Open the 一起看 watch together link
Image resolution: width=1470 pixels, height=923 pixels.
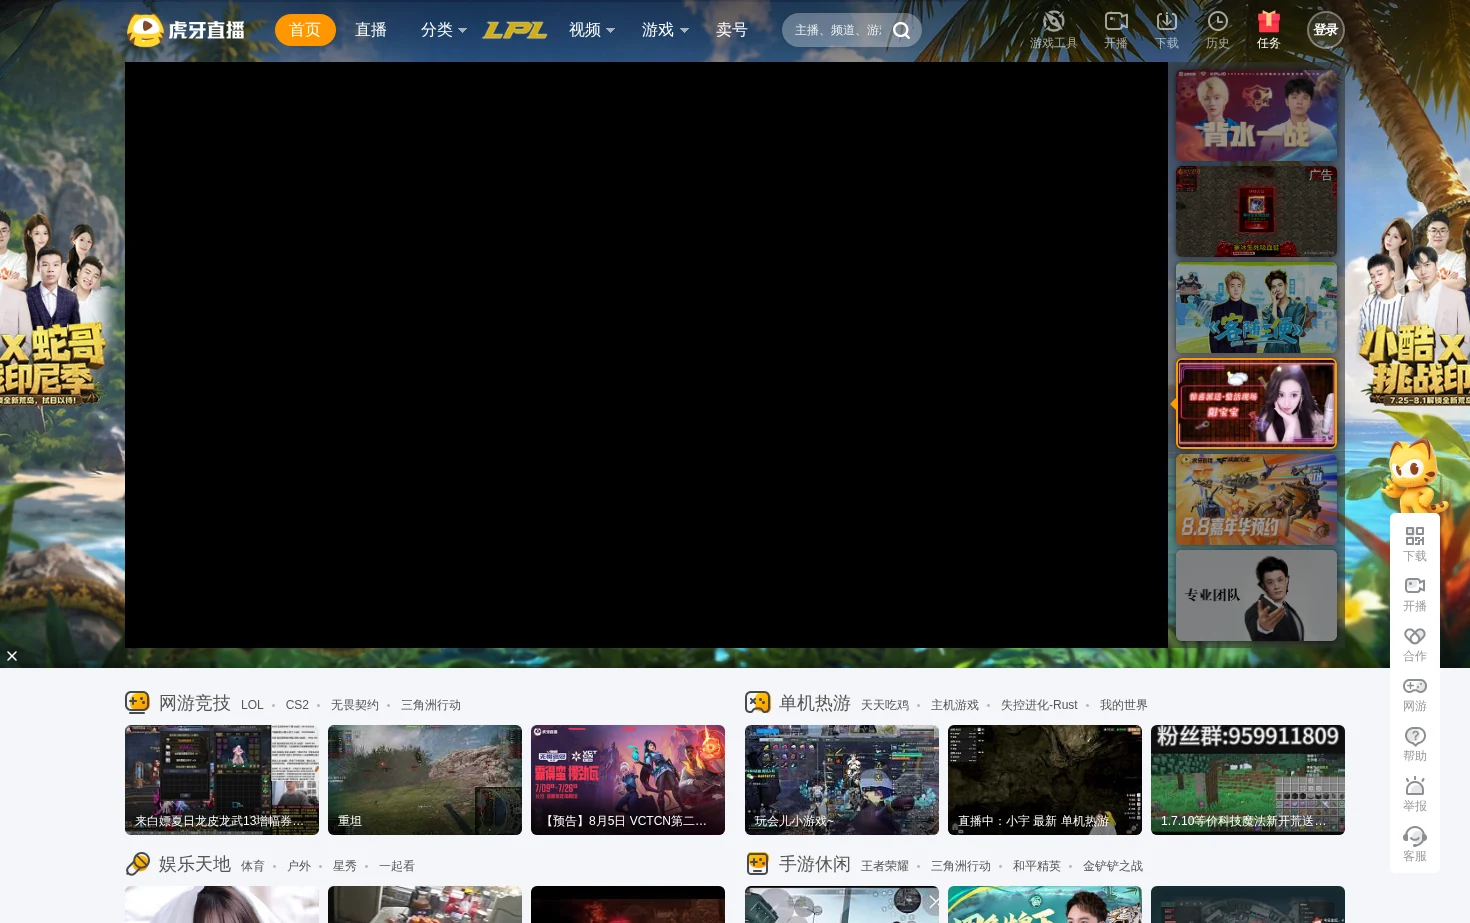(397, 866)
